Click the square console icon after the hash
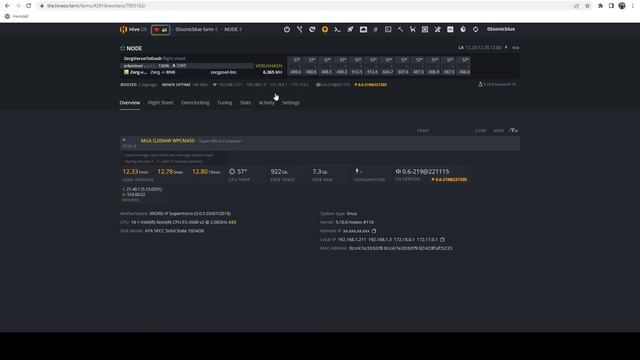 [x=388, y=29]
